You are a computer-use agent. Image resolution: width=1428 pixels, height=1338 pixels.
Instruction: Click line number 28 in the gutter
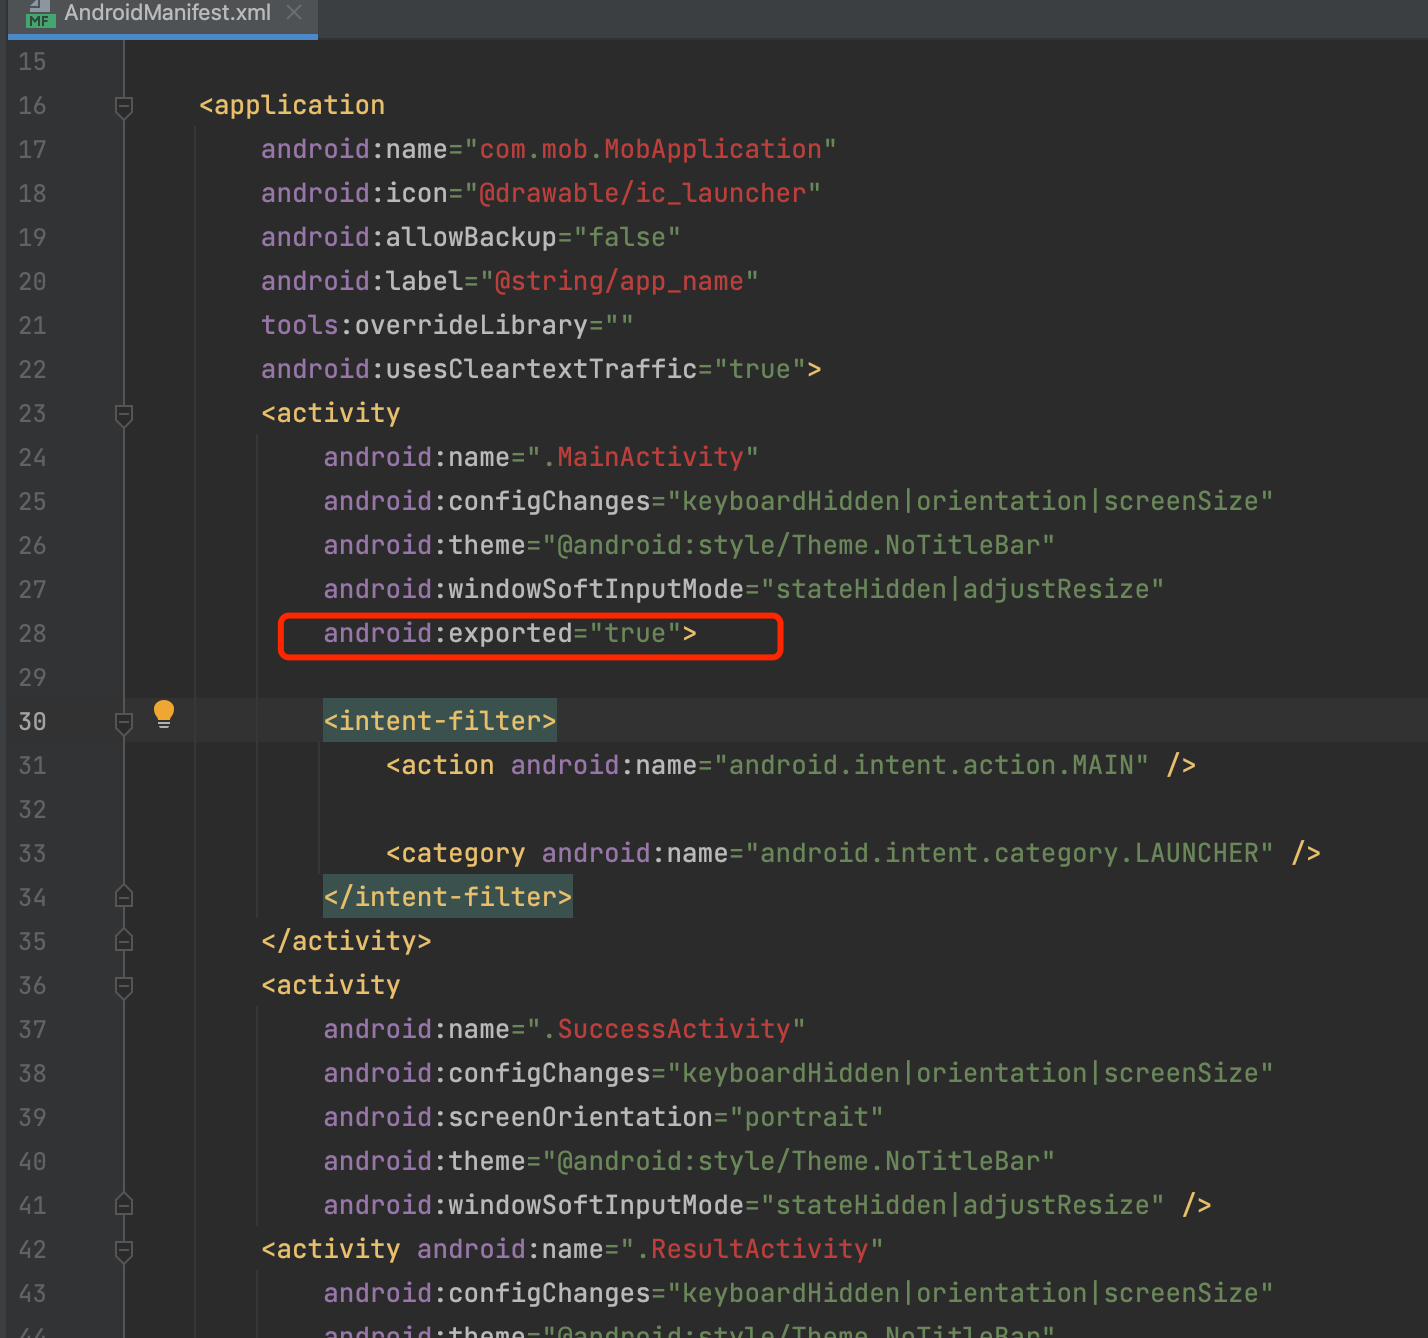click(x=32, y=633)
